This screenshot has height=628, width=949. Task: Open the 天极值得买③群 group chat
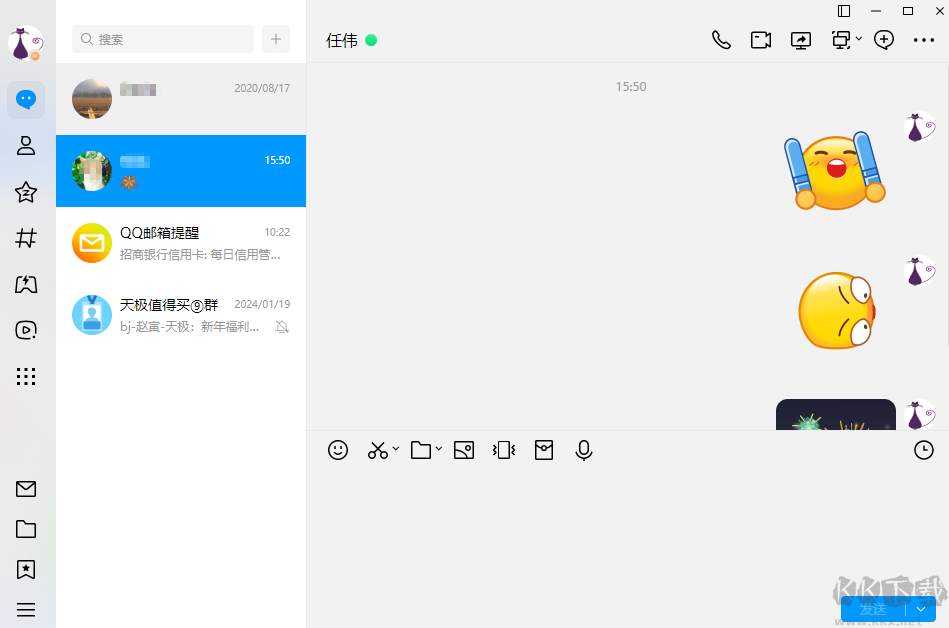(x=180, y=314)
